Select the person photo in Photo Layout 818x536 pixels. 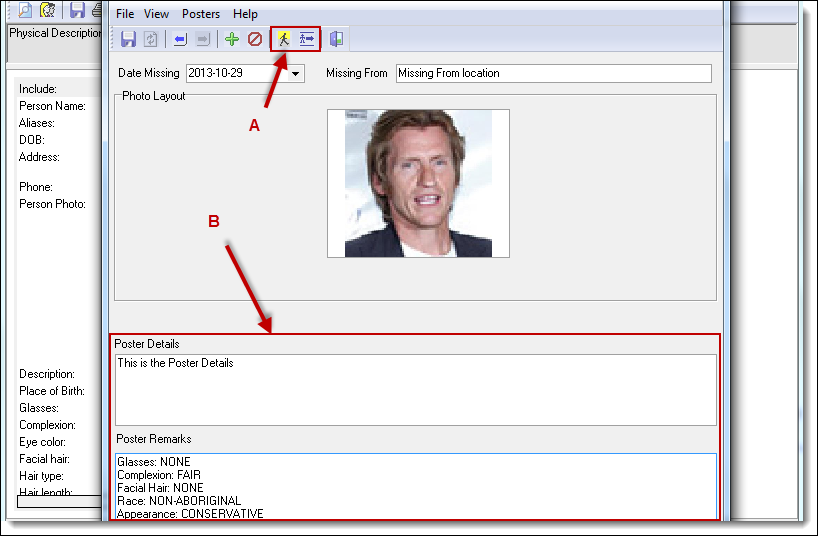click(x=418, y=183)
